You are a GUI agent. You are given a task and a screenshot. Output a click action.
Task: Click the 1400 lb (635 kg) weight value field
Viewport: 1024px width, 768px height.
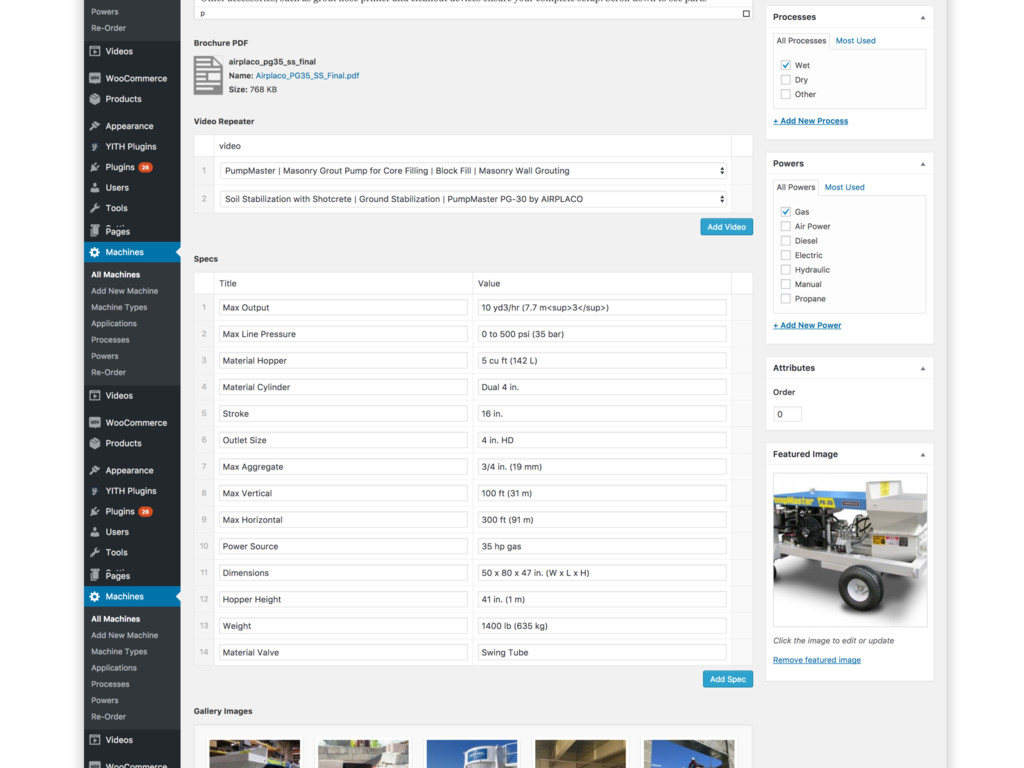pos(601,626)
